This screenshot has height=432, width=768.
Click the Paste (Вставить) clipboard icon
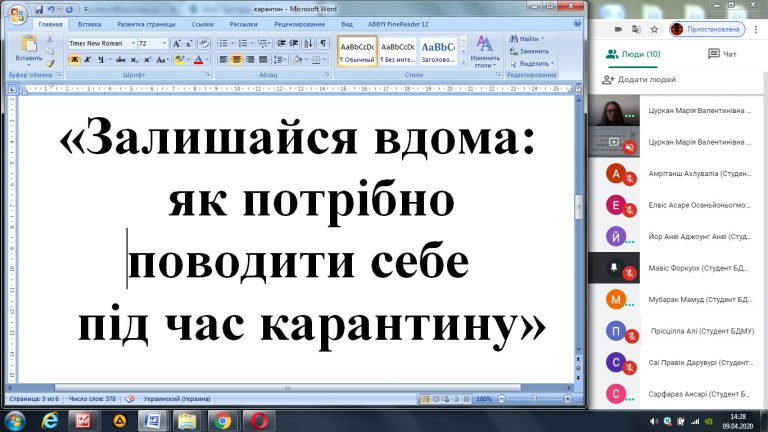click(28, 46)
